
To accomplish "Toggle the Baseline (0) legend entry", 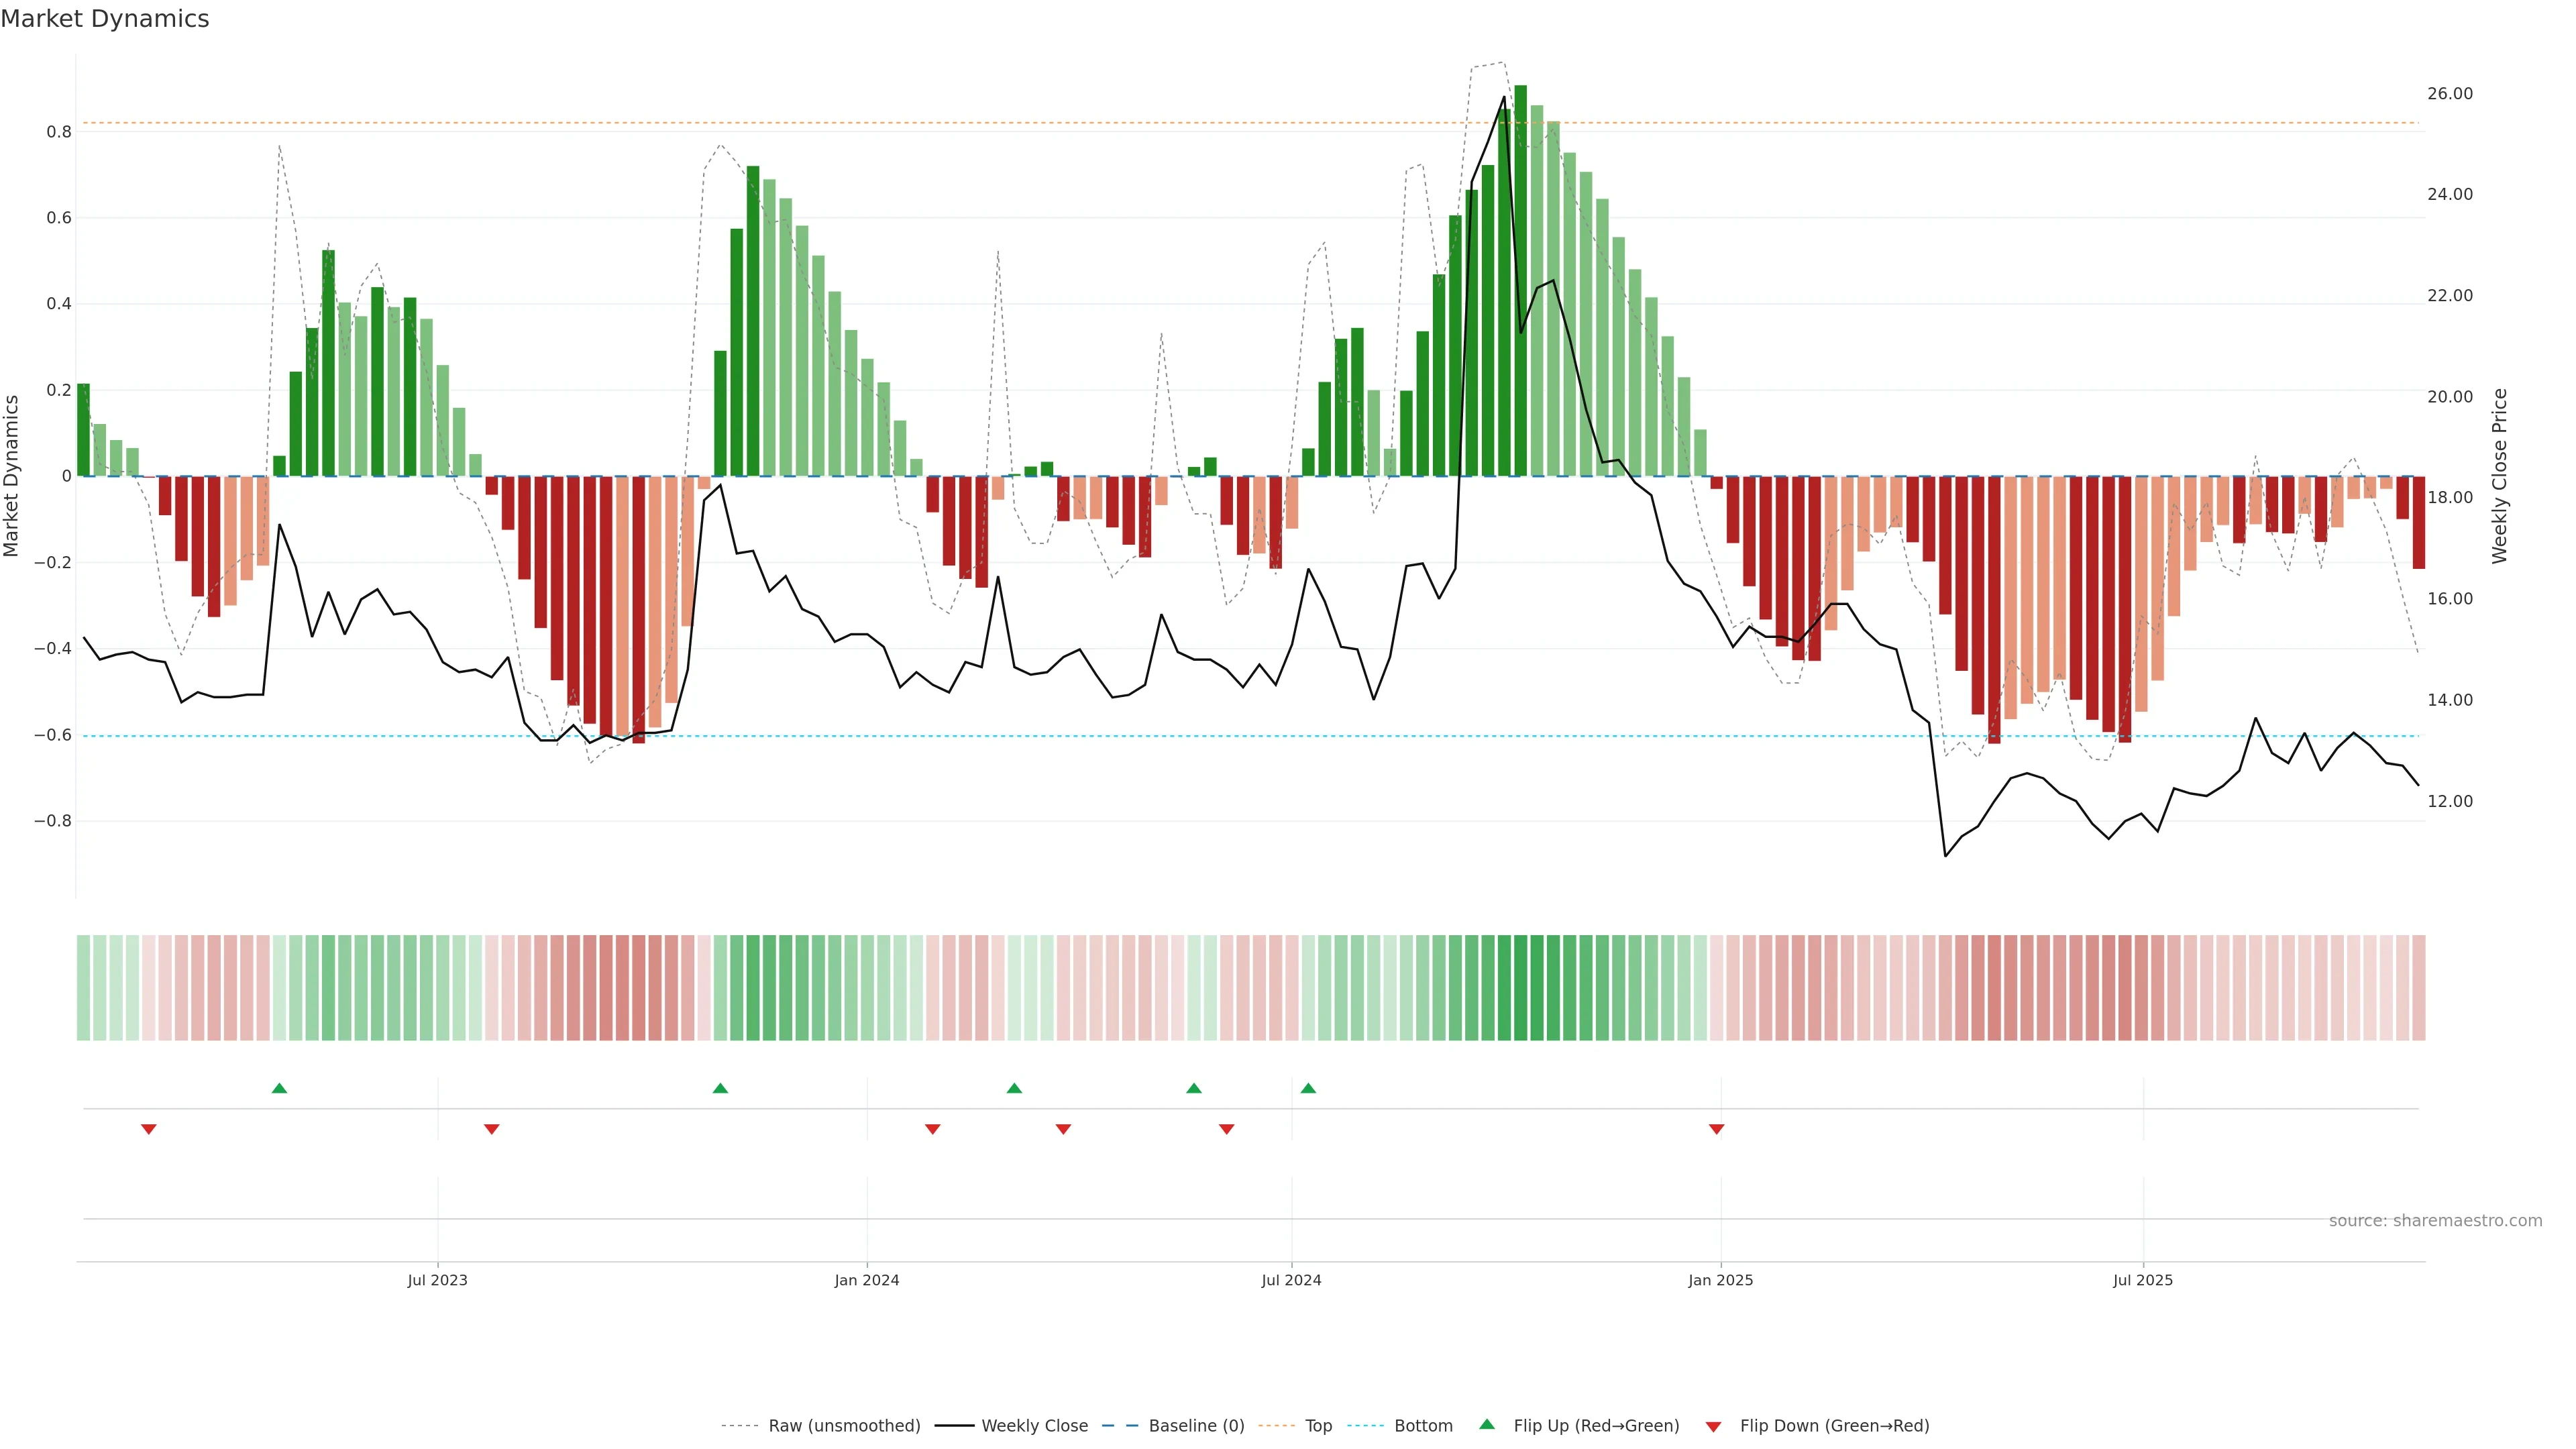I will click(x=1196, y=1426).
